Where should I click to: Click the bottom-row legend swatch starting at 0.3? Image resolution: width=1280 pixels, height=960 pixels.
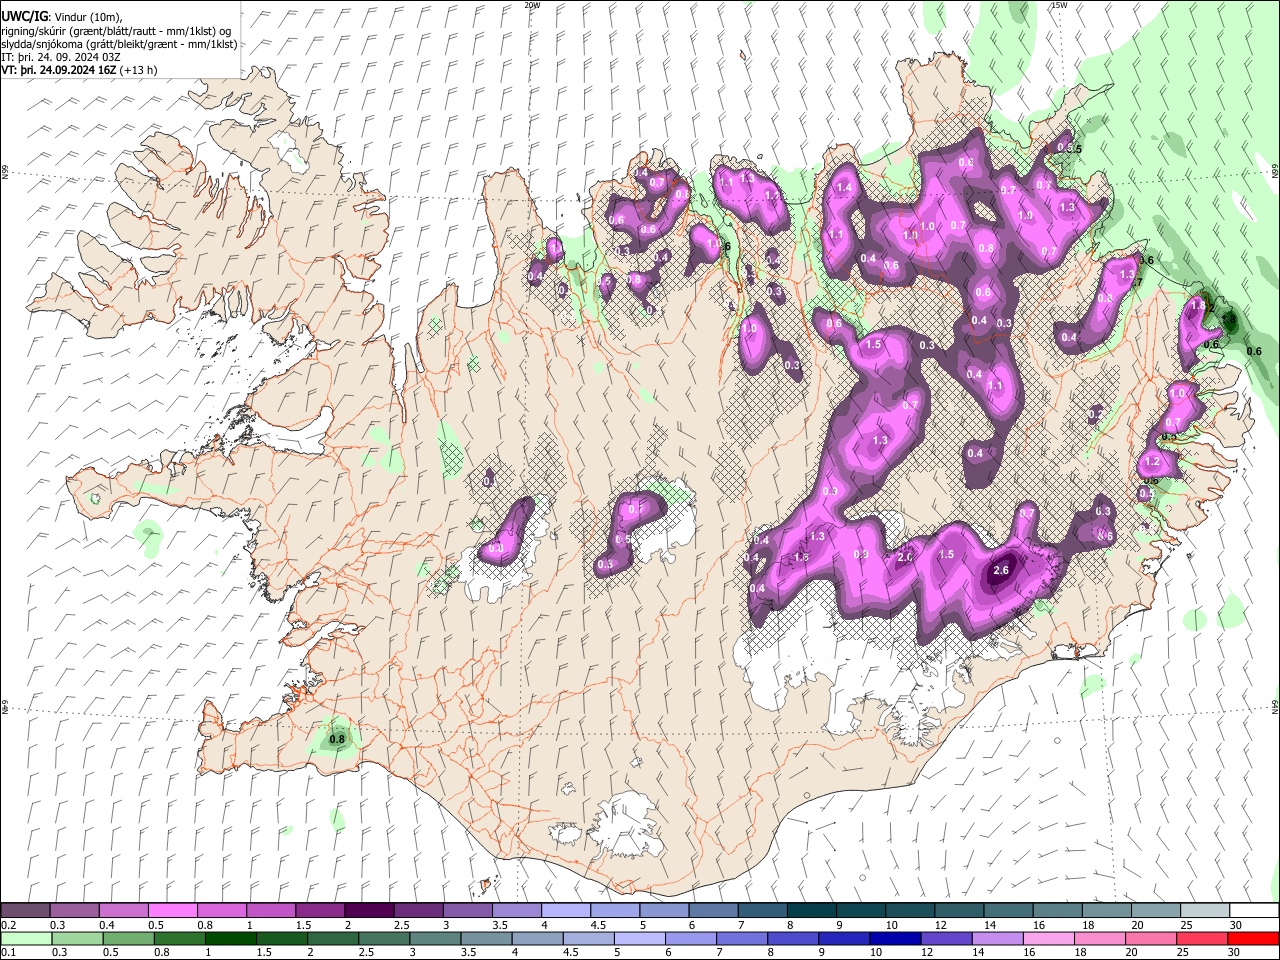(77, 939)
